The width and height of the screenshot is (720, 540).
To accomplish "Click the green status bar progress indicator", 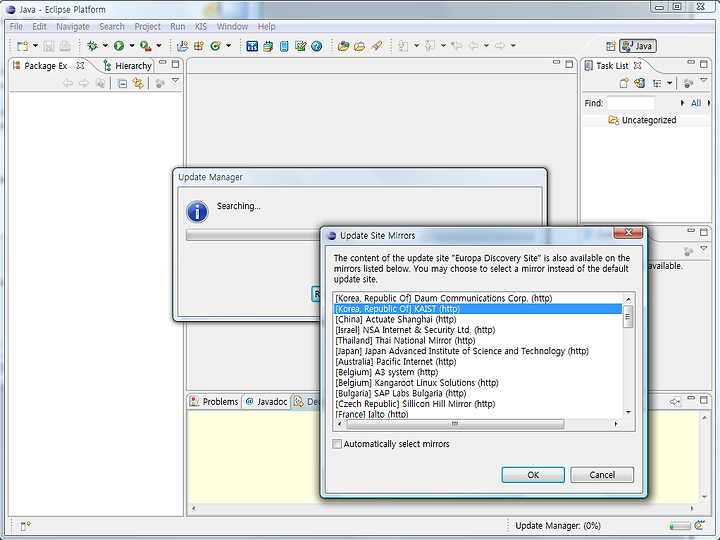I will 680,525.
